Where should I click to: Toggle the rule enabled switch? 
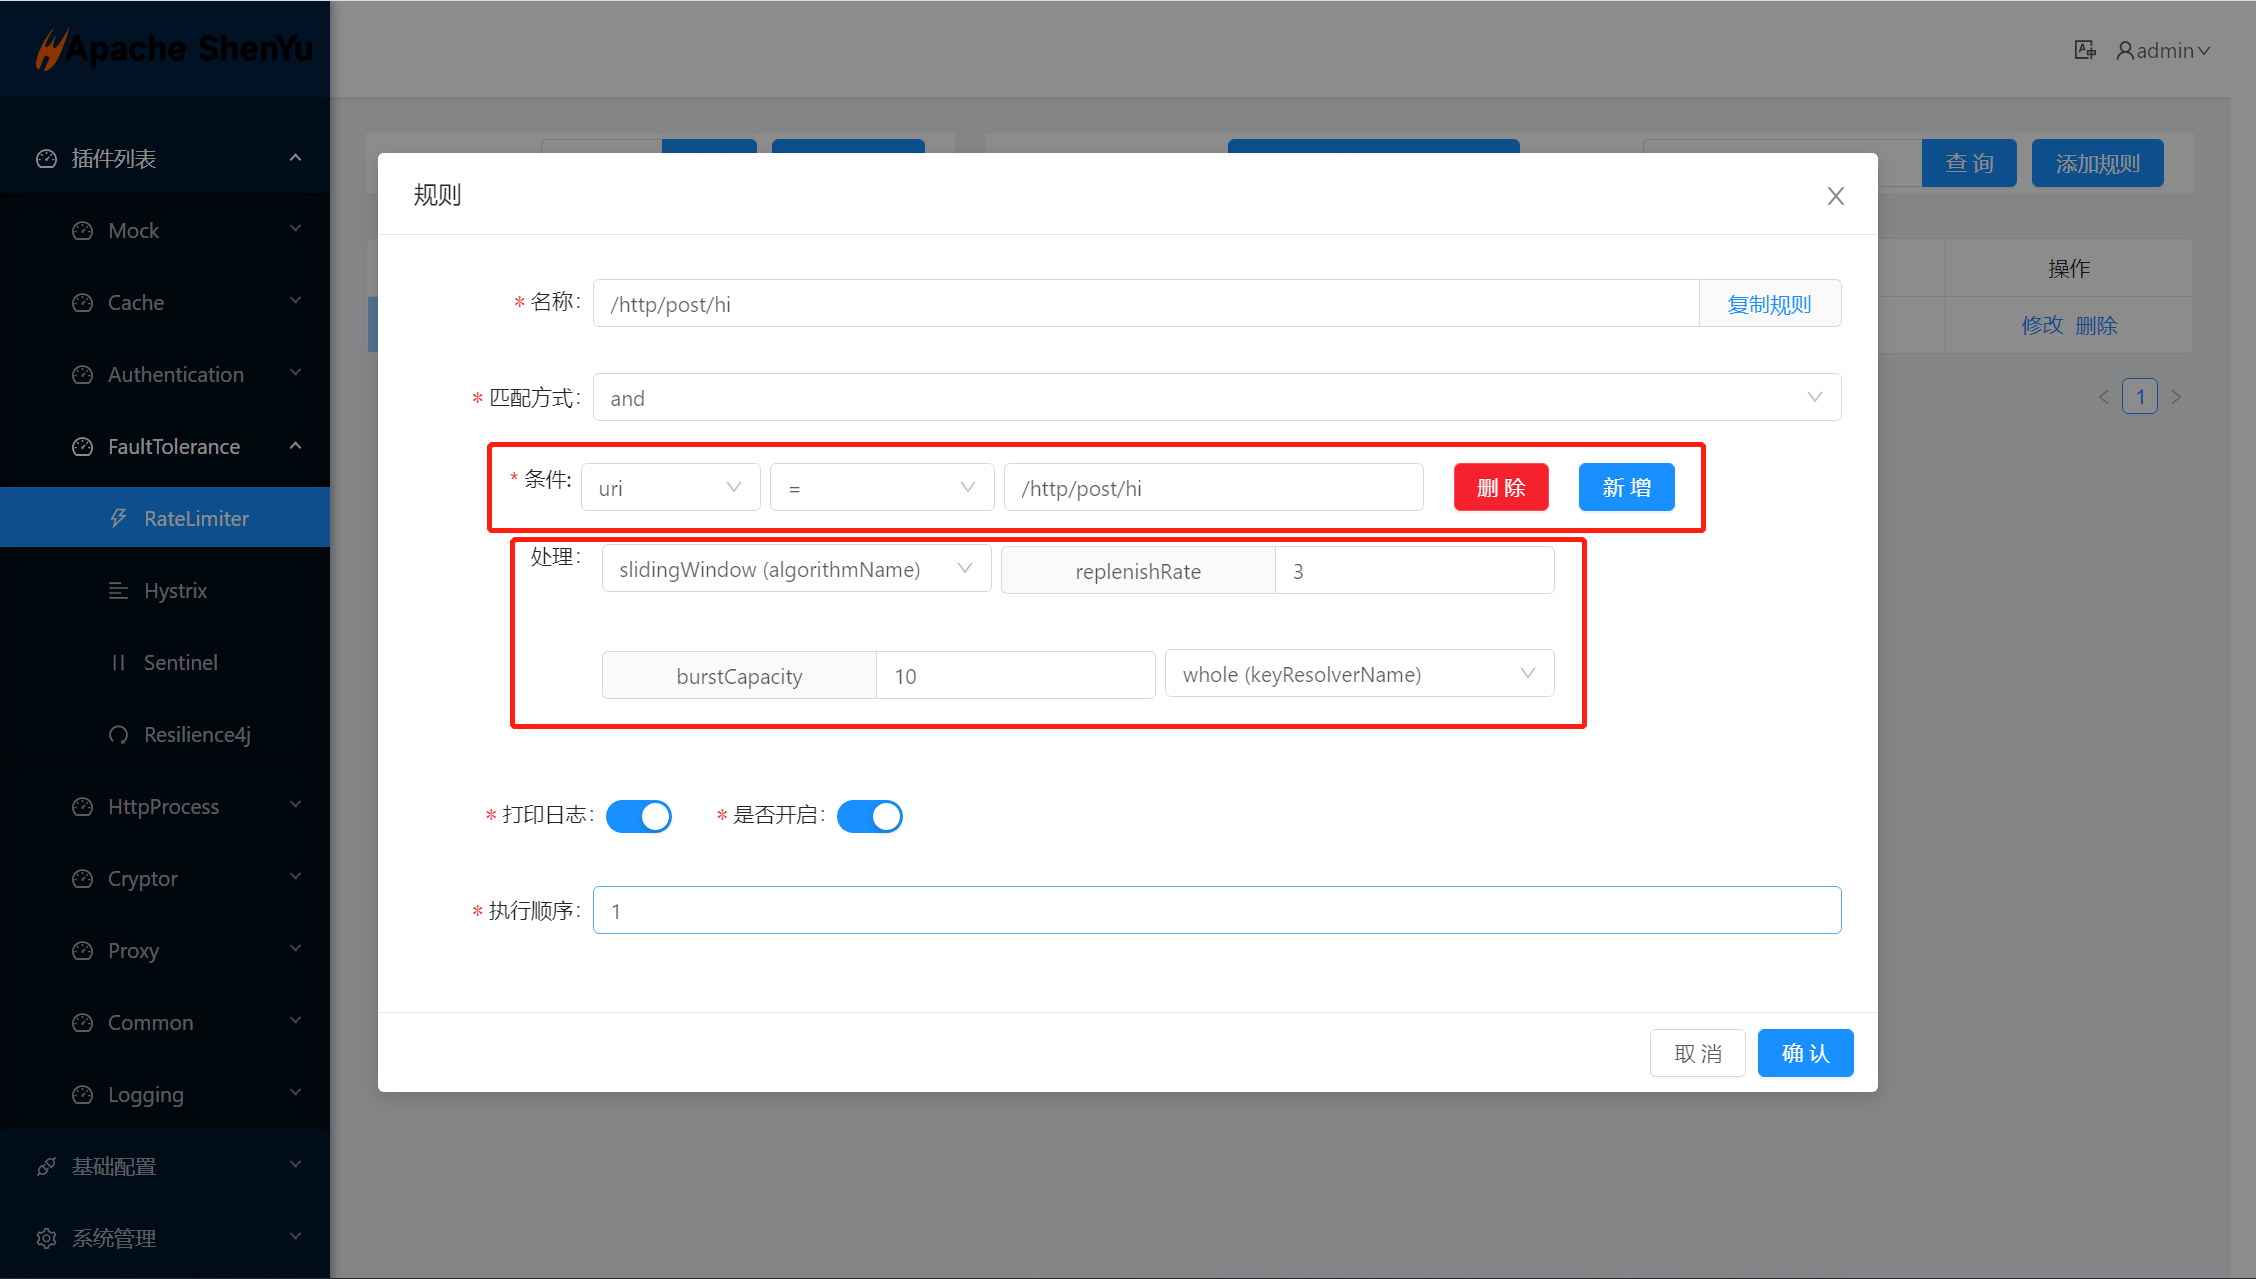coord(869,816)
